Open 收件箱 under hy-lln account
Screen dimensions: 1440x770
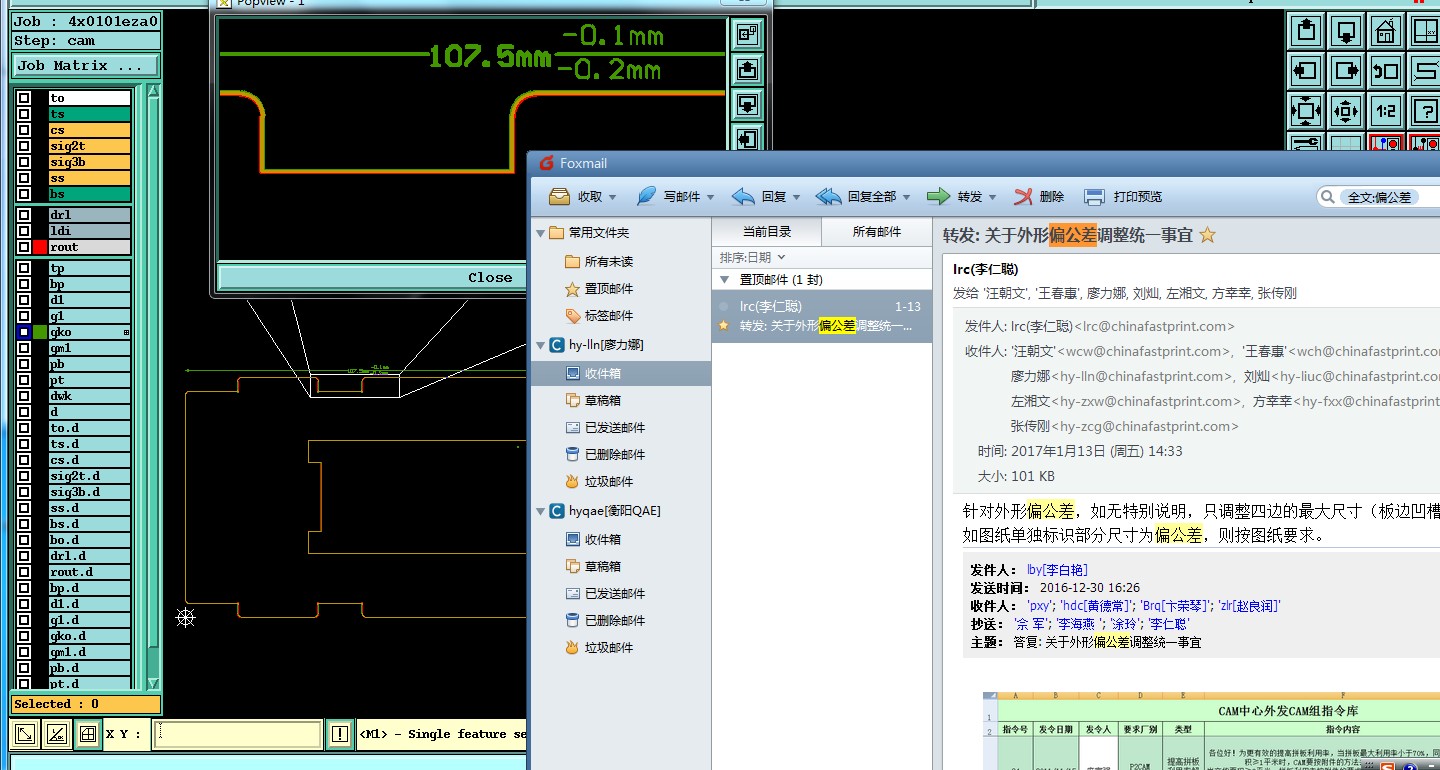[620, 373]
